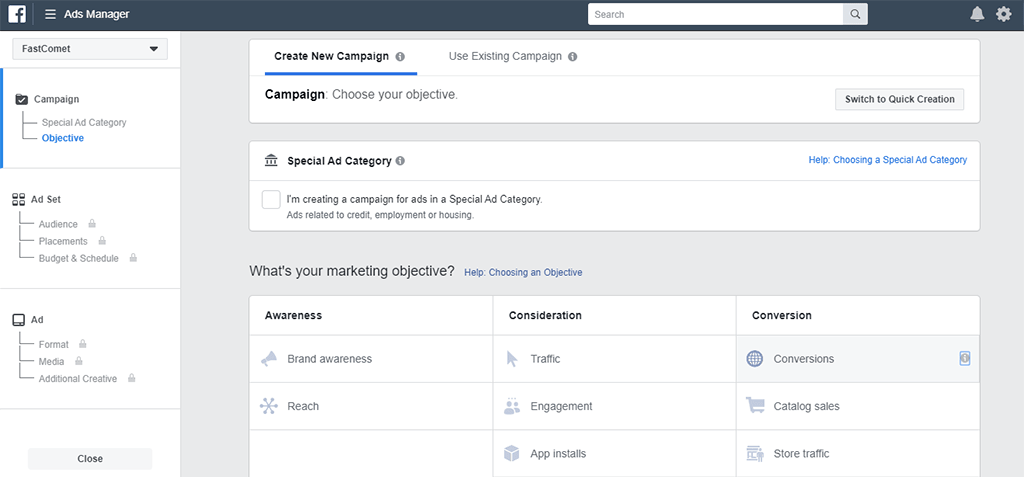Click the Store traffic shop icon
Viewport: 1024px width, 477px height.
pyautogui.click(x=755, y=453)
